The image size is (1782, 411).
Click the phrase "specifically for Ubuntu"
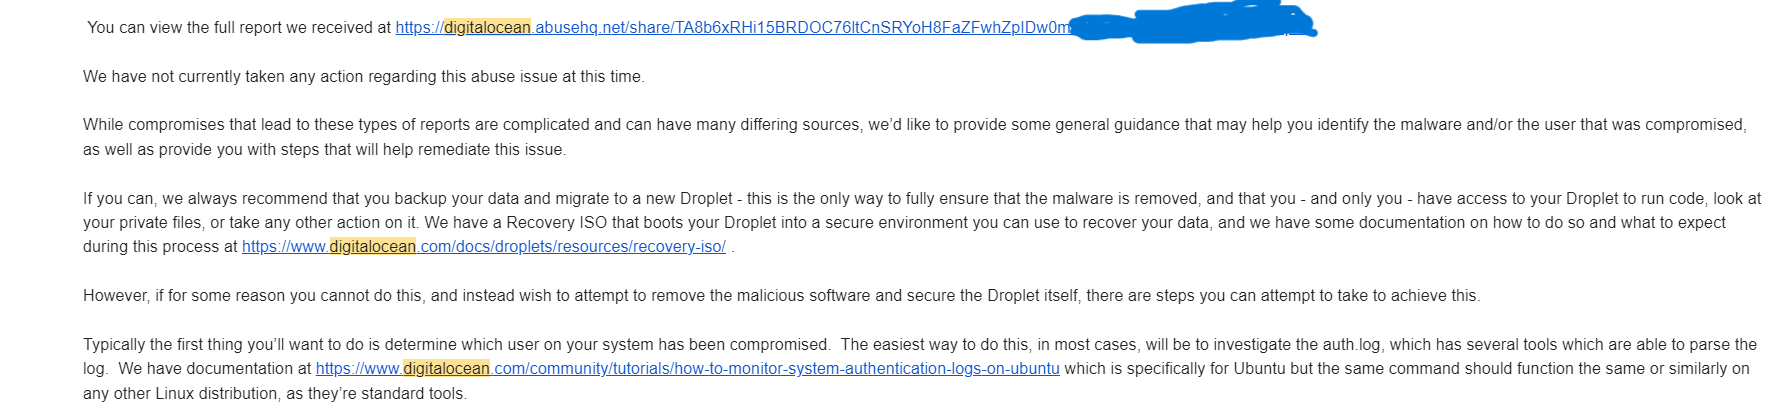[1181, 369]
